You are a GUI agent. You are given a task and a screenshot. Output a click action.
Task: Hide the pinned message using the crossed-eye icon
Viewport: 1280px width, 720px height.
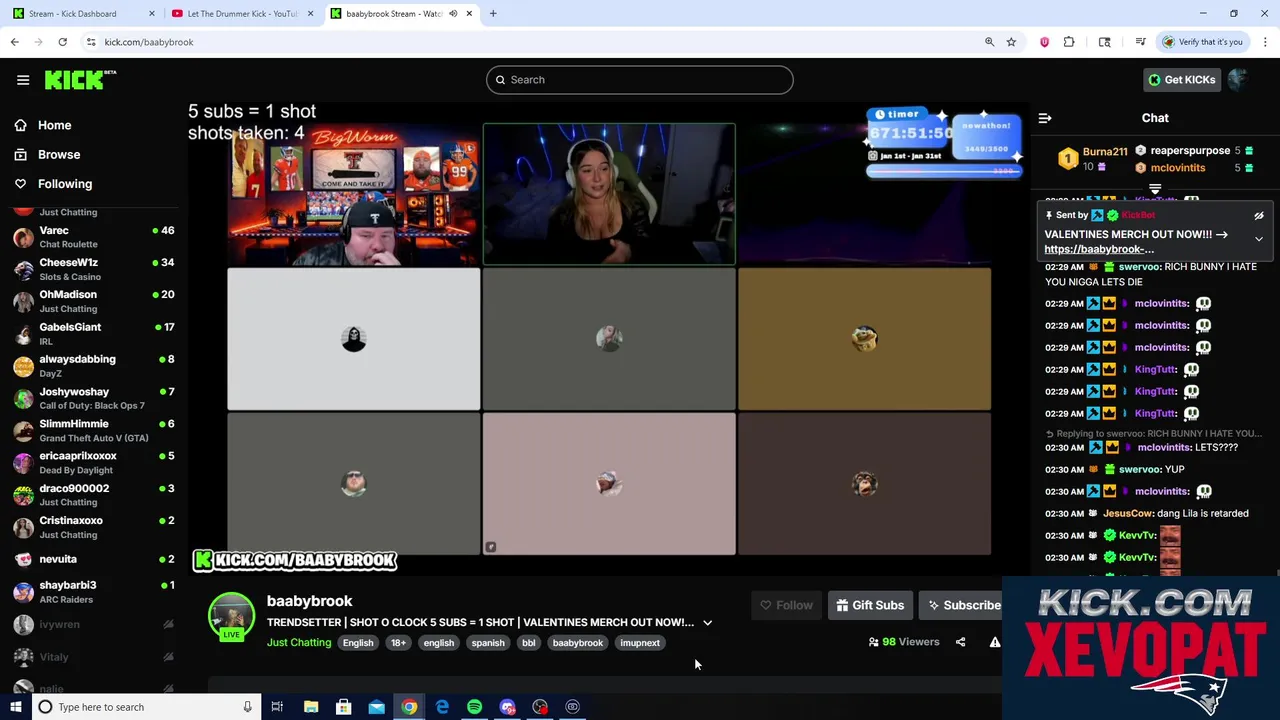[x=1259, y=216]
